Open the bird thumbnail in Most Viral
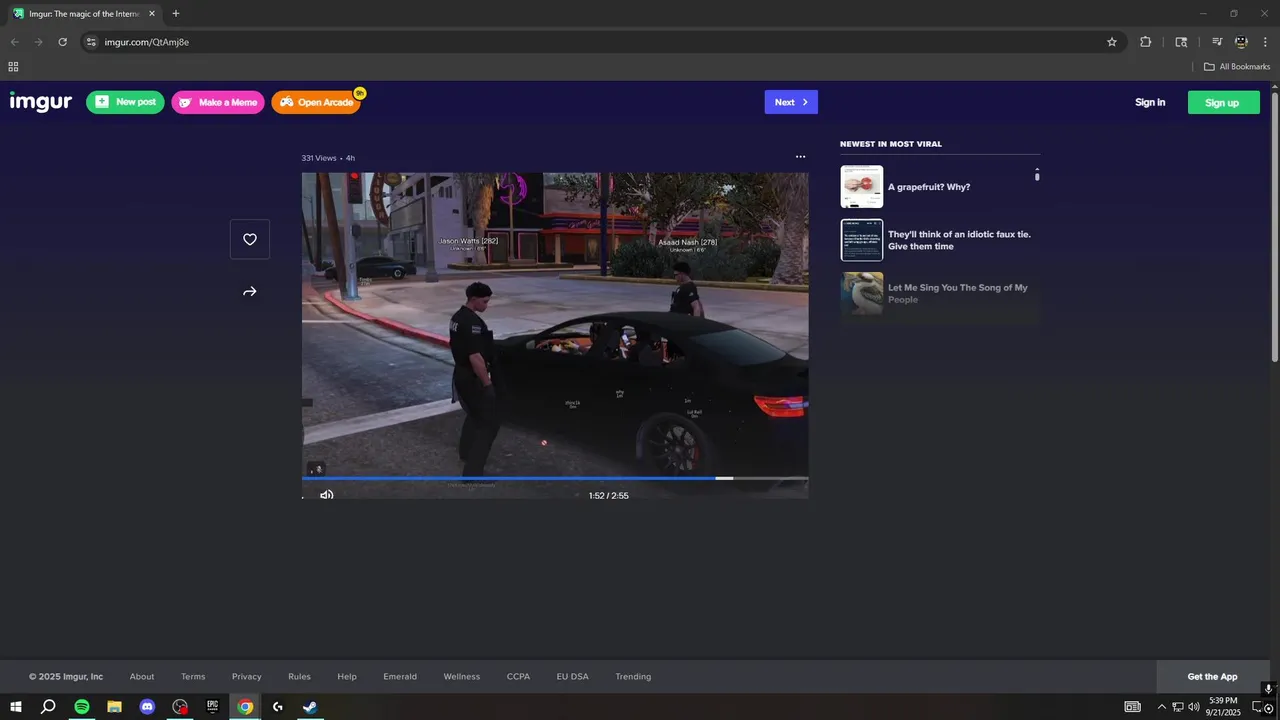This screenshot has height=720, width=1280. (x=862, y=293)
